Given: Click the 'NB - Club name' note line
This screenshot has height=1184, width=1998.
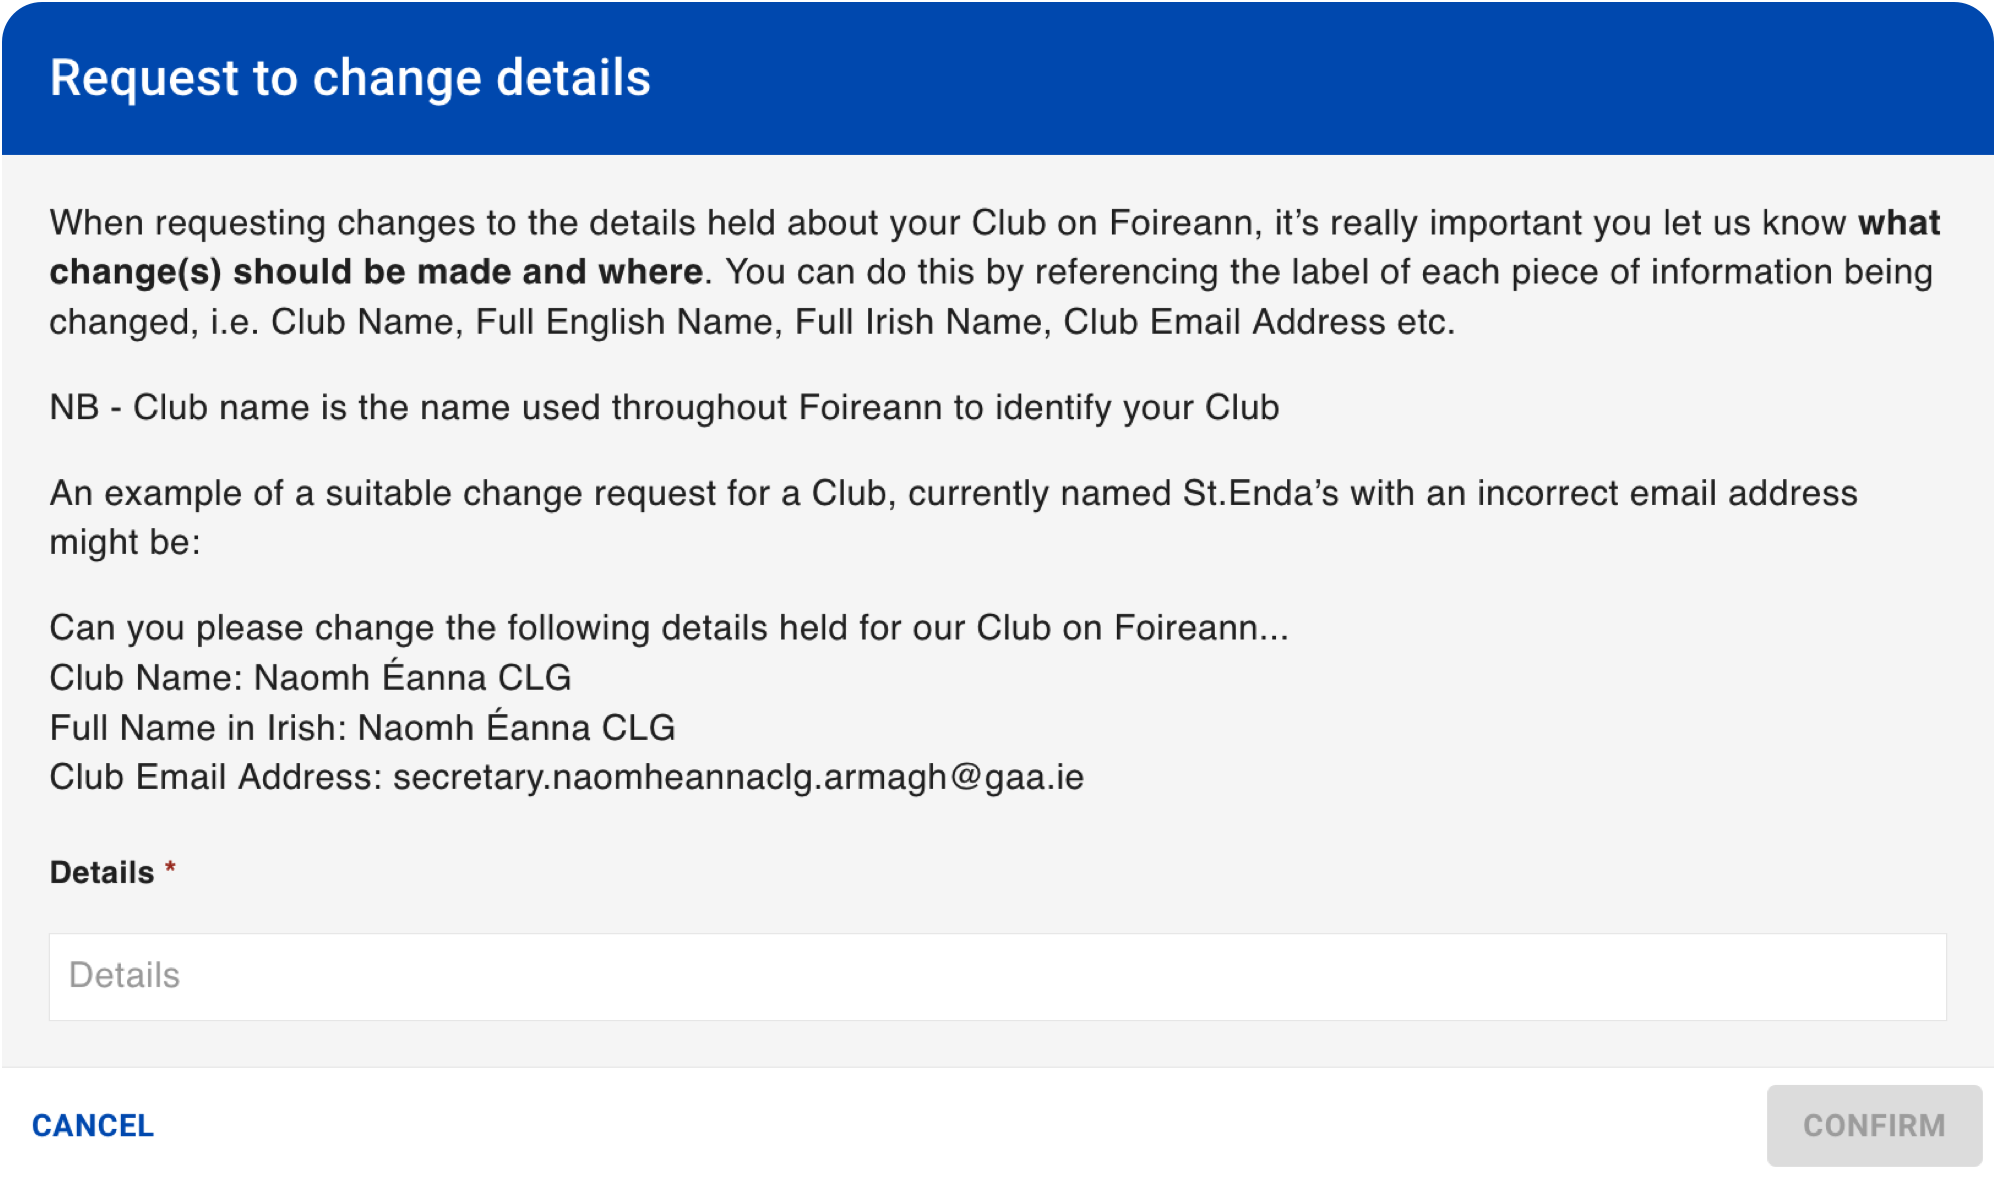Looking at the screenshot, I should (664, 408).
